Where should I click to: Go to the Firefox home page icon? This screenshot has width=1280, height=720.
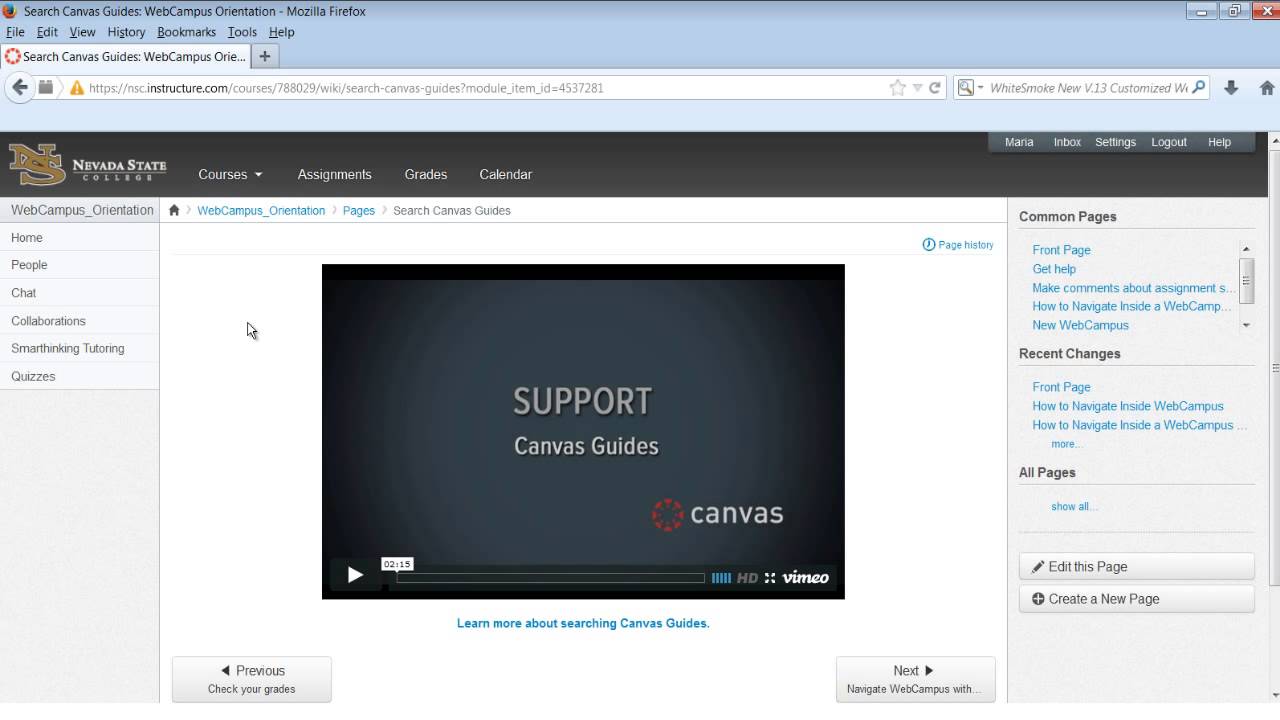pyautogui.click(x=1267, y=88)
